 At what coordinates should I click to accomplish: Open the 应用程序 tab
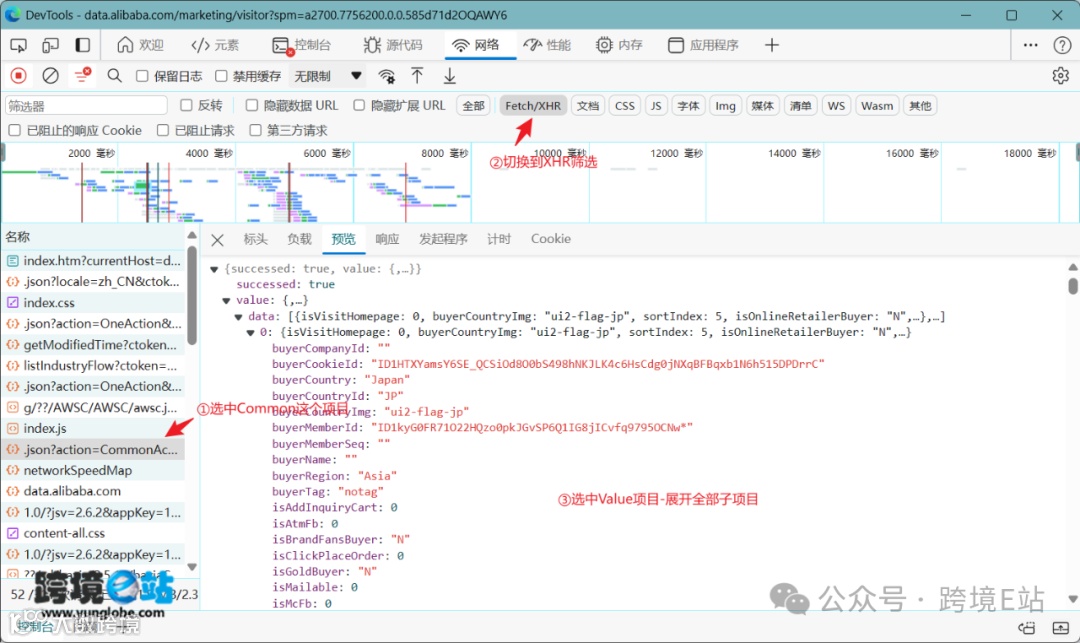tap(703, 45)
